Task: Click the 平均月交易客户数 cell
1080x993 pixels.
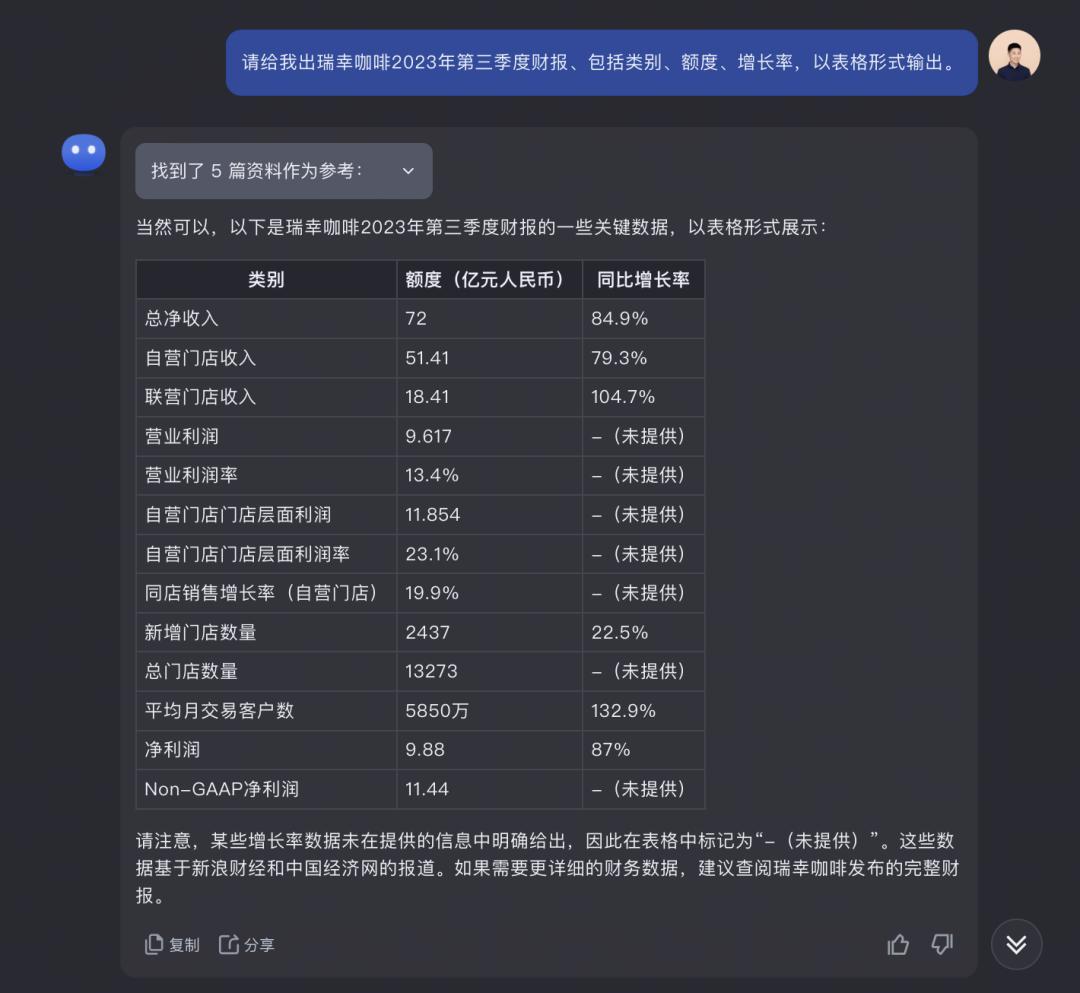Action: coord(267,711)
